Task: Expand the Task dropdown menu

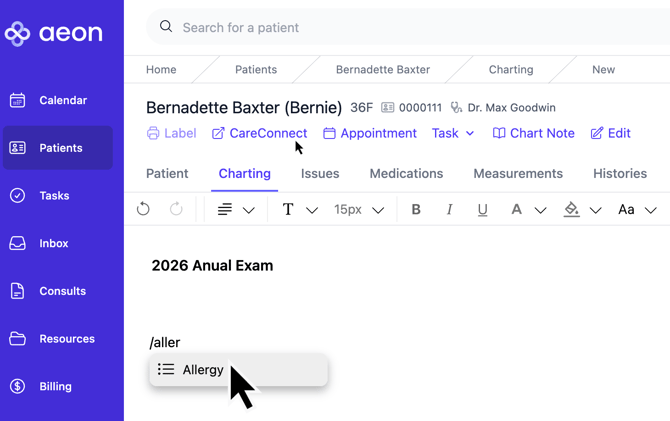Action: pos(453,133)
